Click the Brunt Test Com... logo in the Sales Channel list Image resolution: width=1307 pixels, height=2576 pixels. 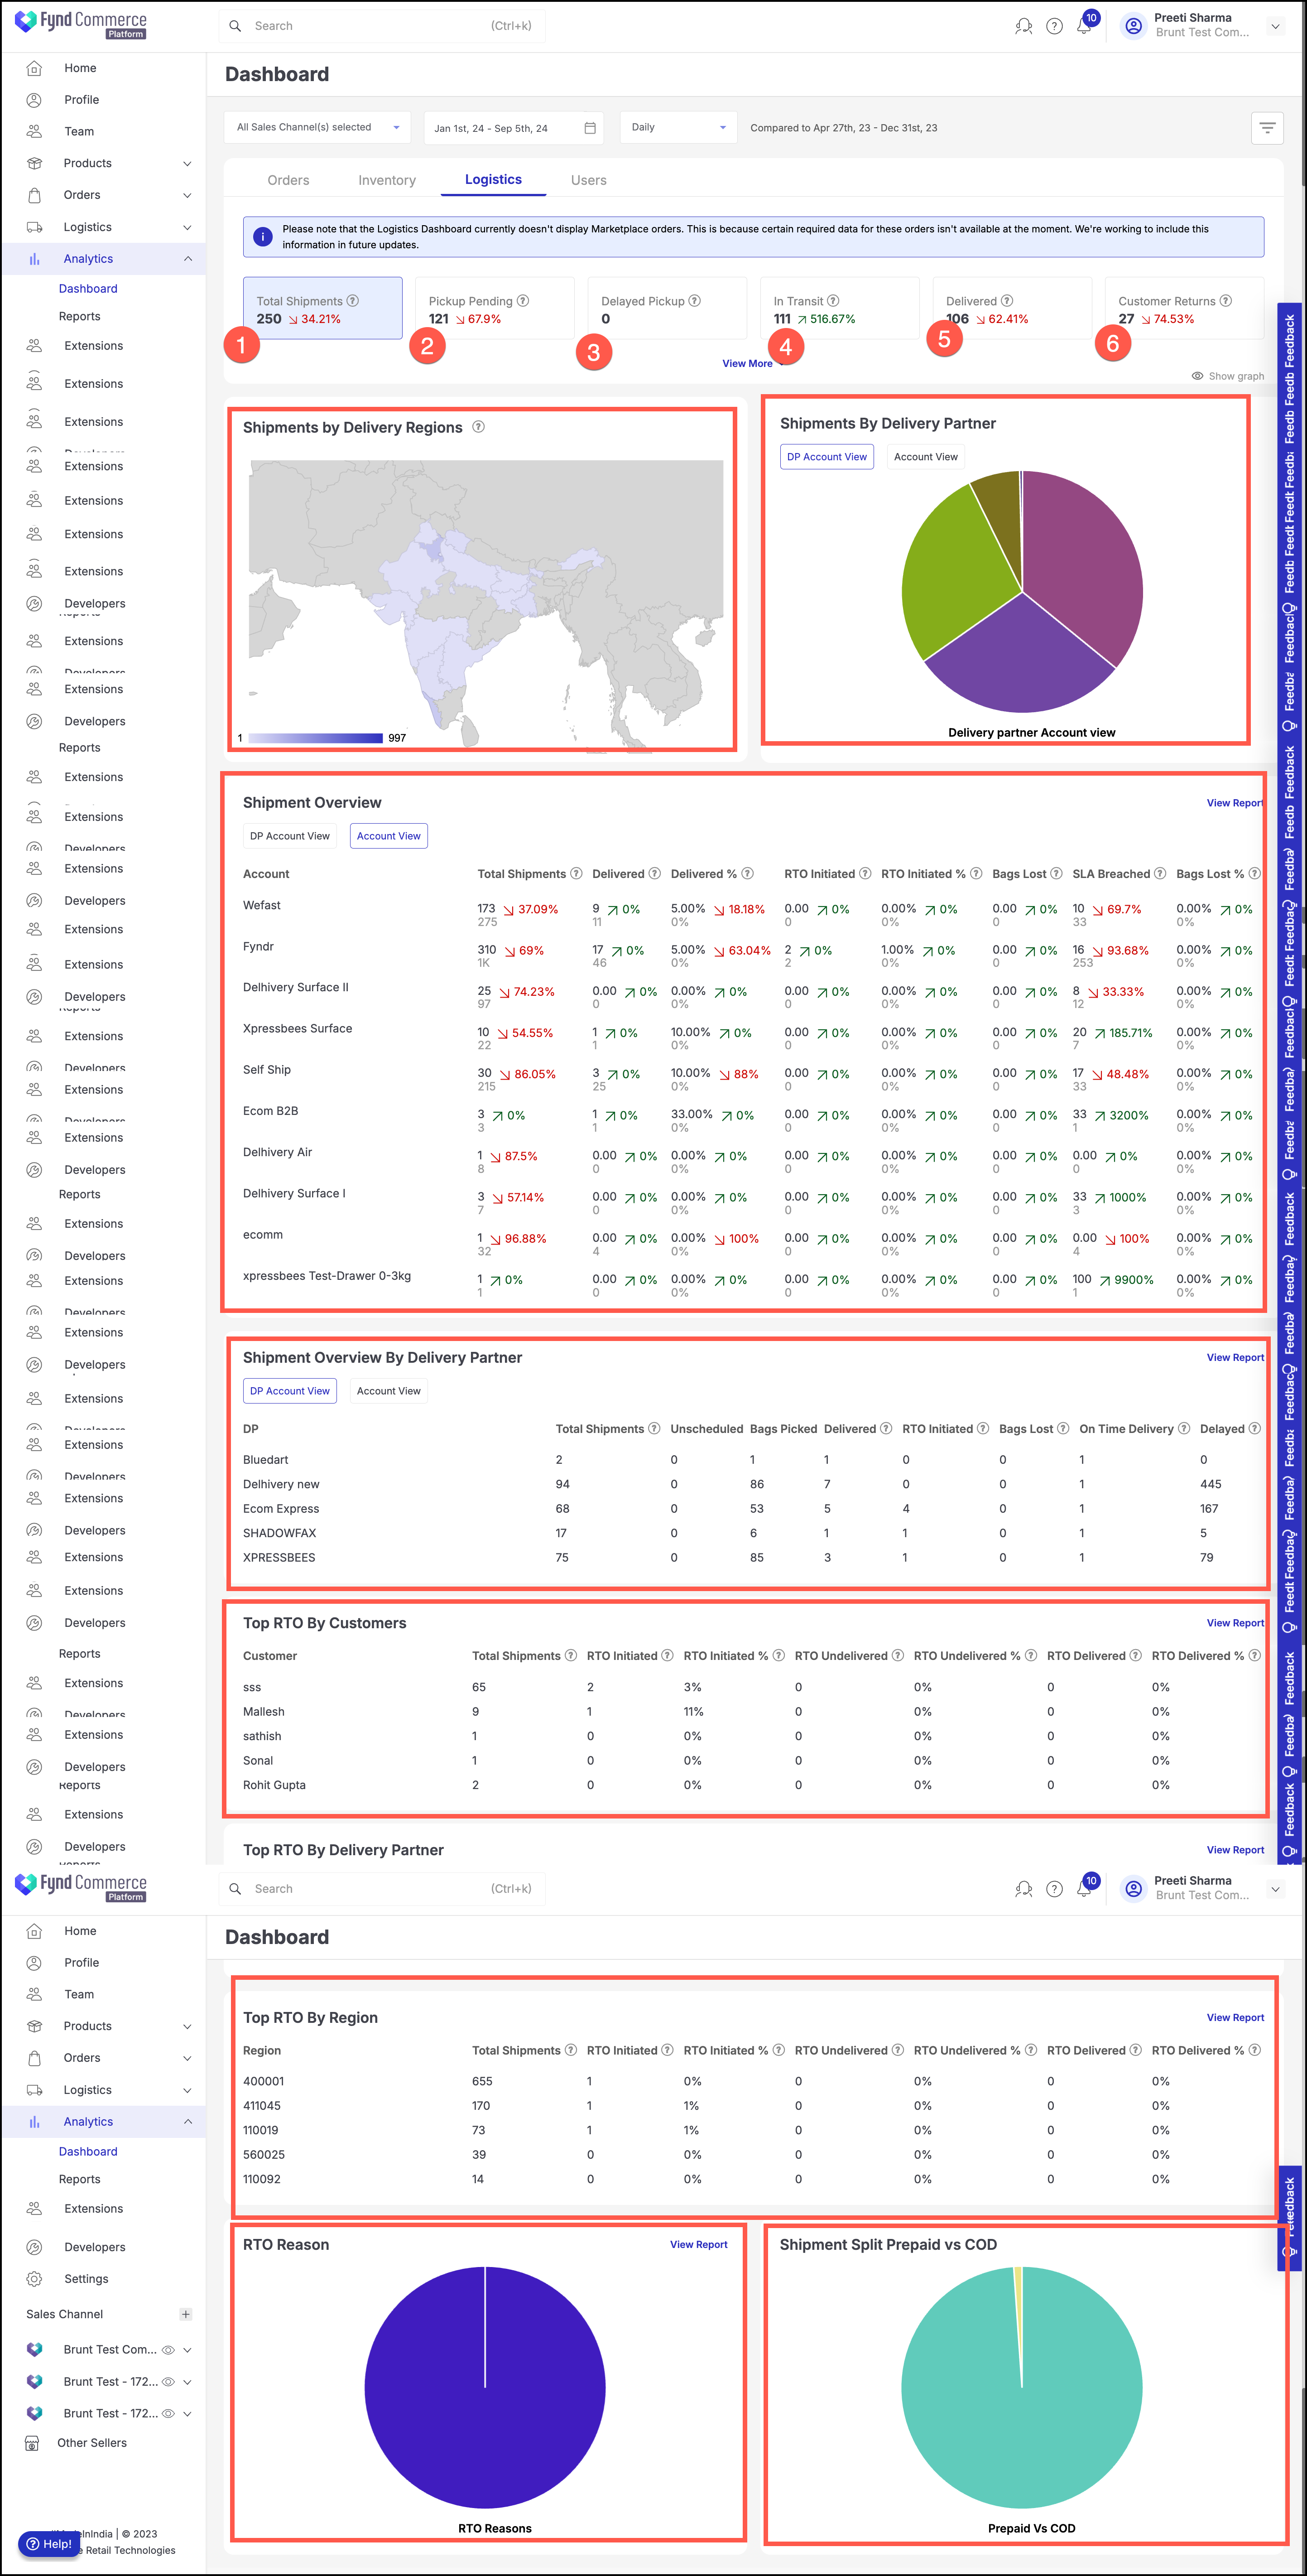click(35, 2349)
